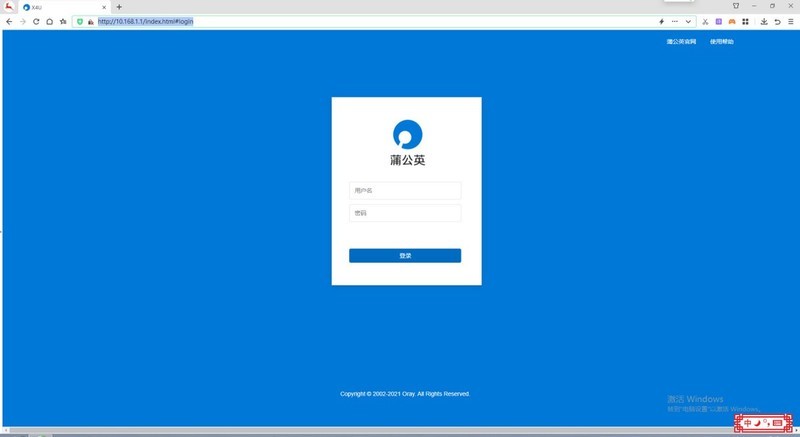This screenshot has width=800, height=437.
Task: Click the green security shield icon
Action: point(80,21)
